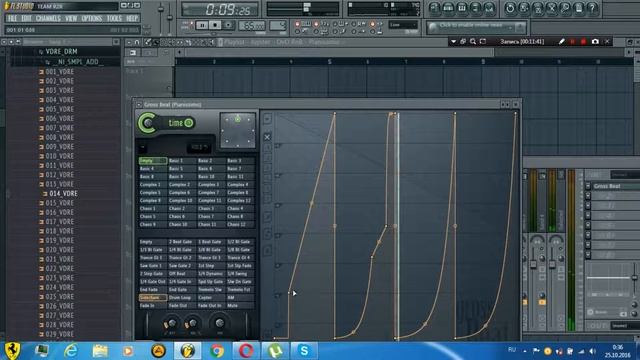
Task: Open the piano roll shortcut icon
Action: point(462,8)
